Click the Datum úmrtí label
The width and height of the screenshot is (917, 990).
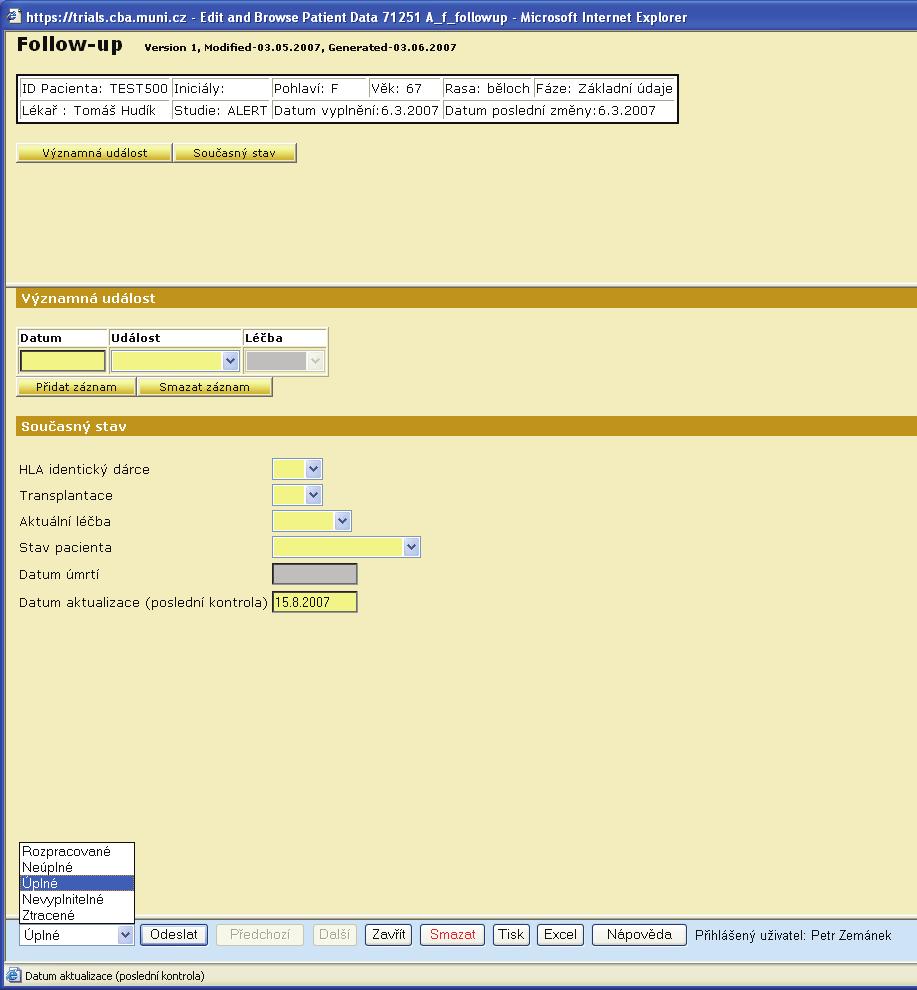click(x=59, y=575)
